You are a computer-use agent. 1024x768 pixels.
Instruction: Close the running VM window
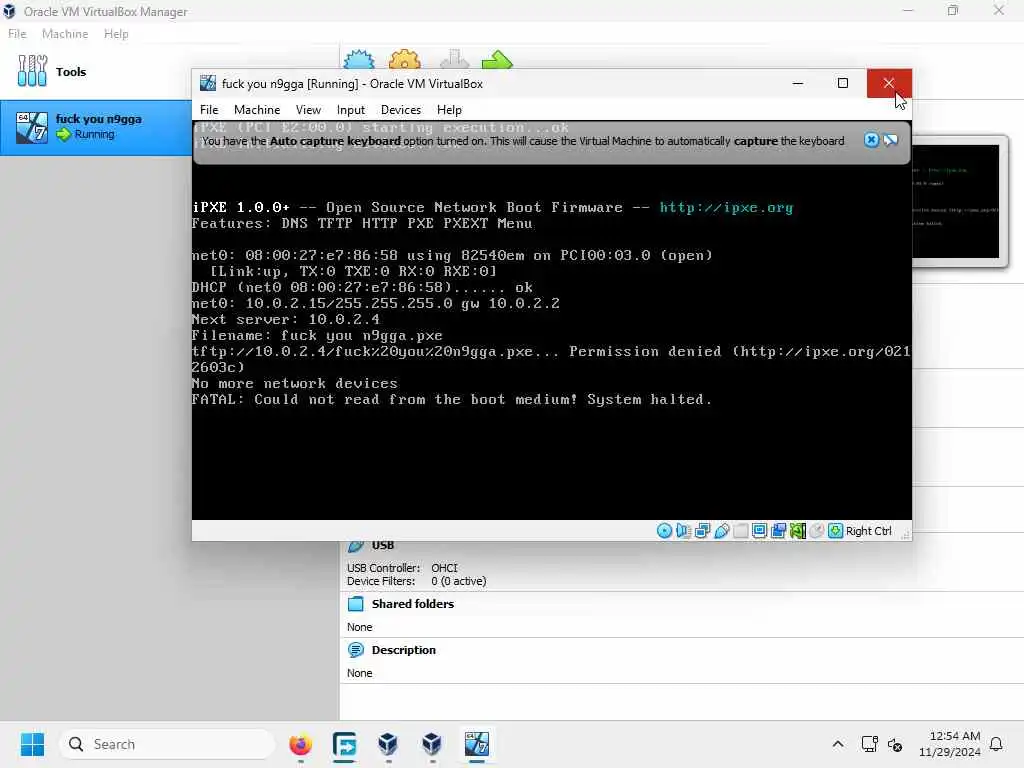point(889,83)
